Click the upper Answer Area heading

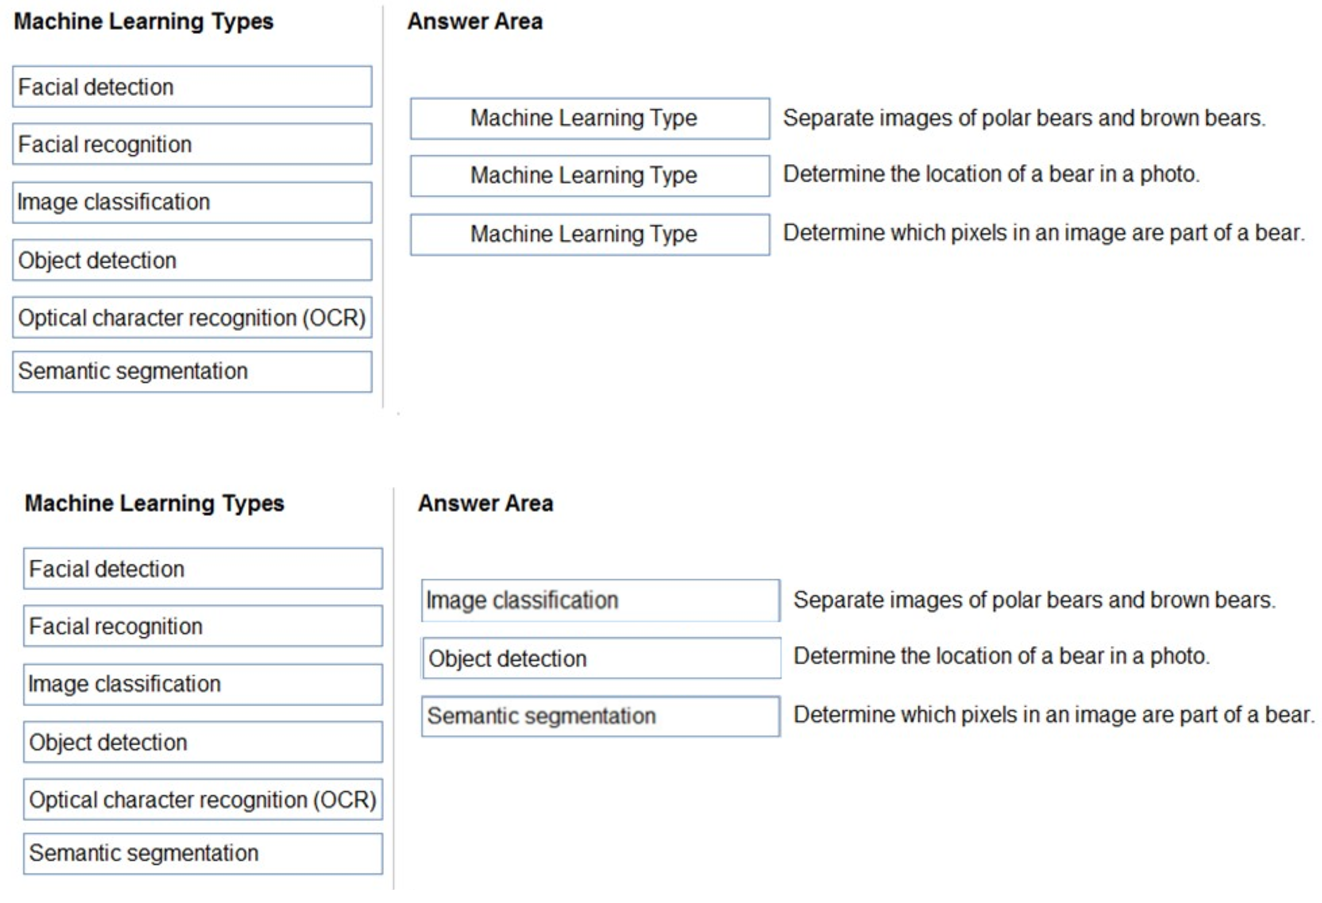475,21
